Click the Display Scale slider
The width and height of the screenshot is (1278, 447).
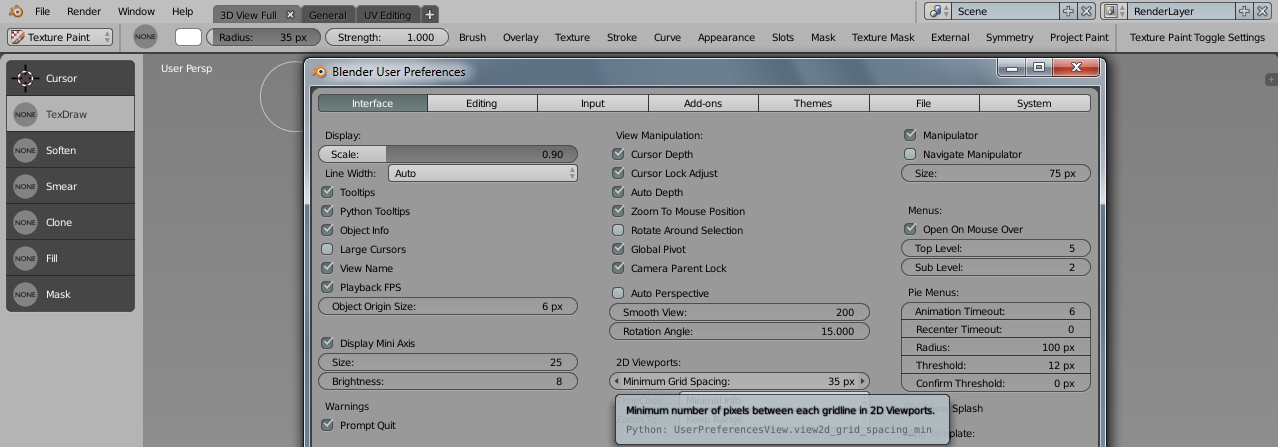pos(448,154)
